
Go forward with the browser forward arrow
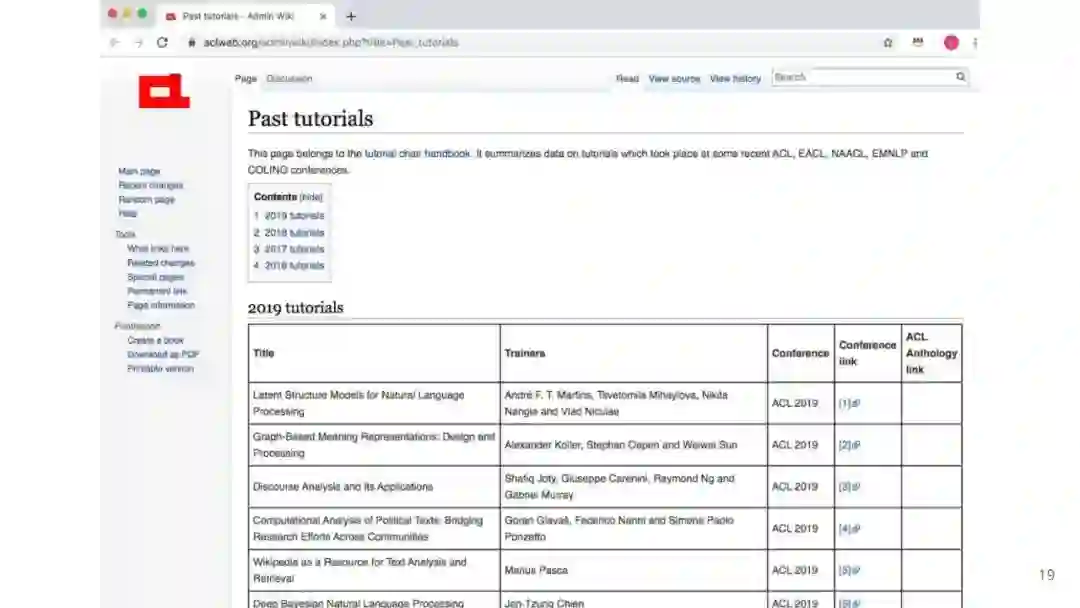pos(138,42)
